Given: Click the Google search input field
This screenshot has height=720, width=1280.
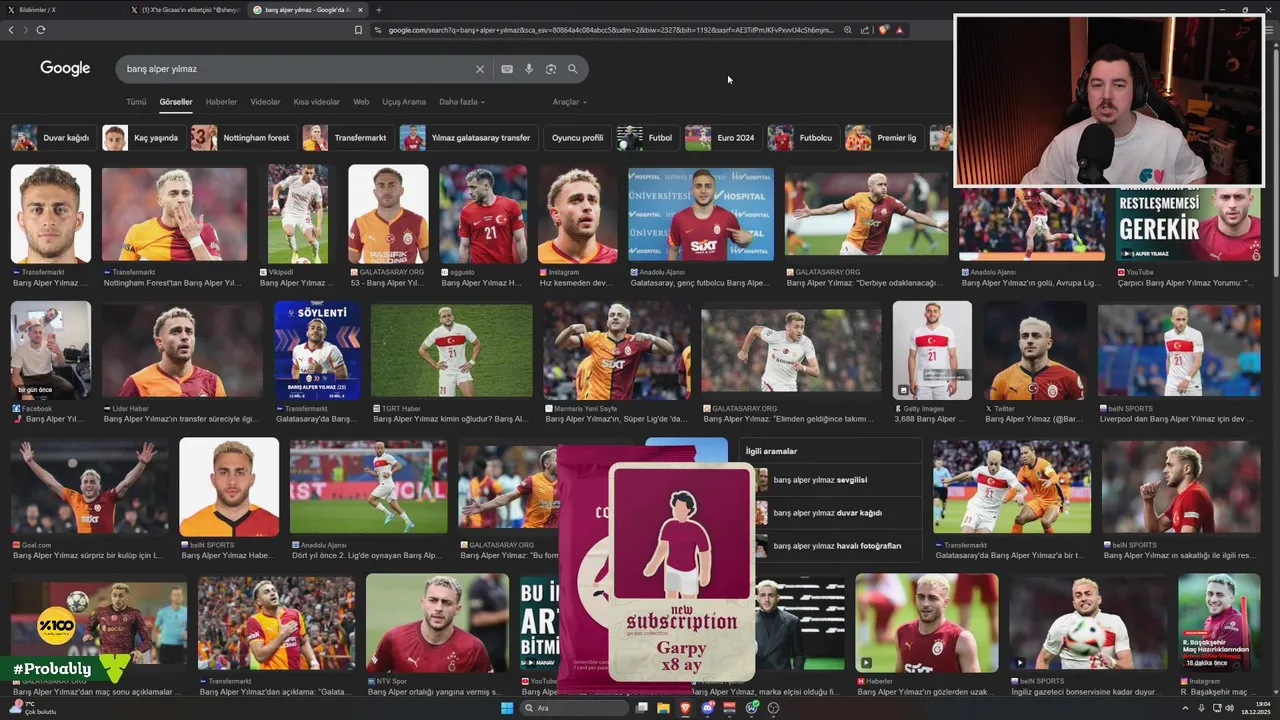Looking at the screenshot, I should point(295,69).
